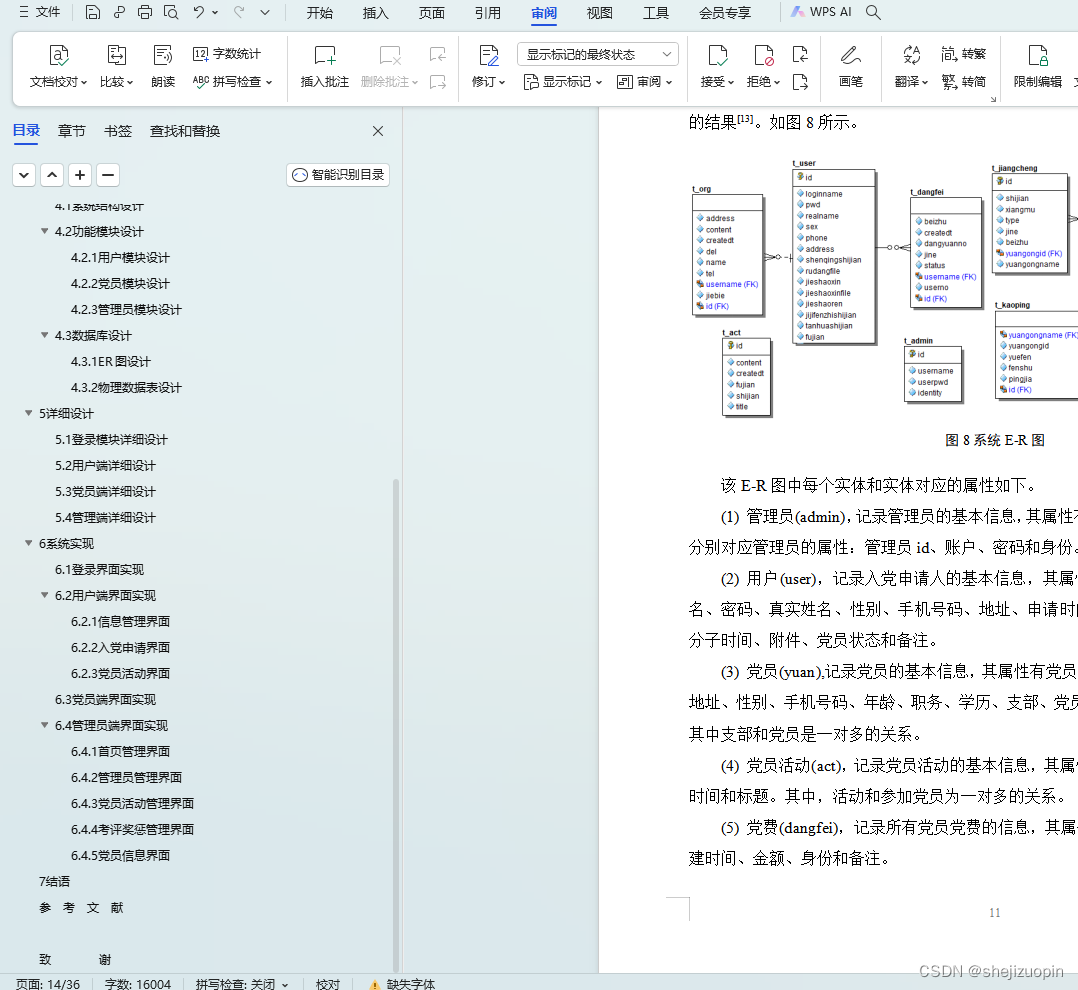Switch to the 页面 ribbon tab
This screenshot has width=1078, height=990.
pos(432,13)
